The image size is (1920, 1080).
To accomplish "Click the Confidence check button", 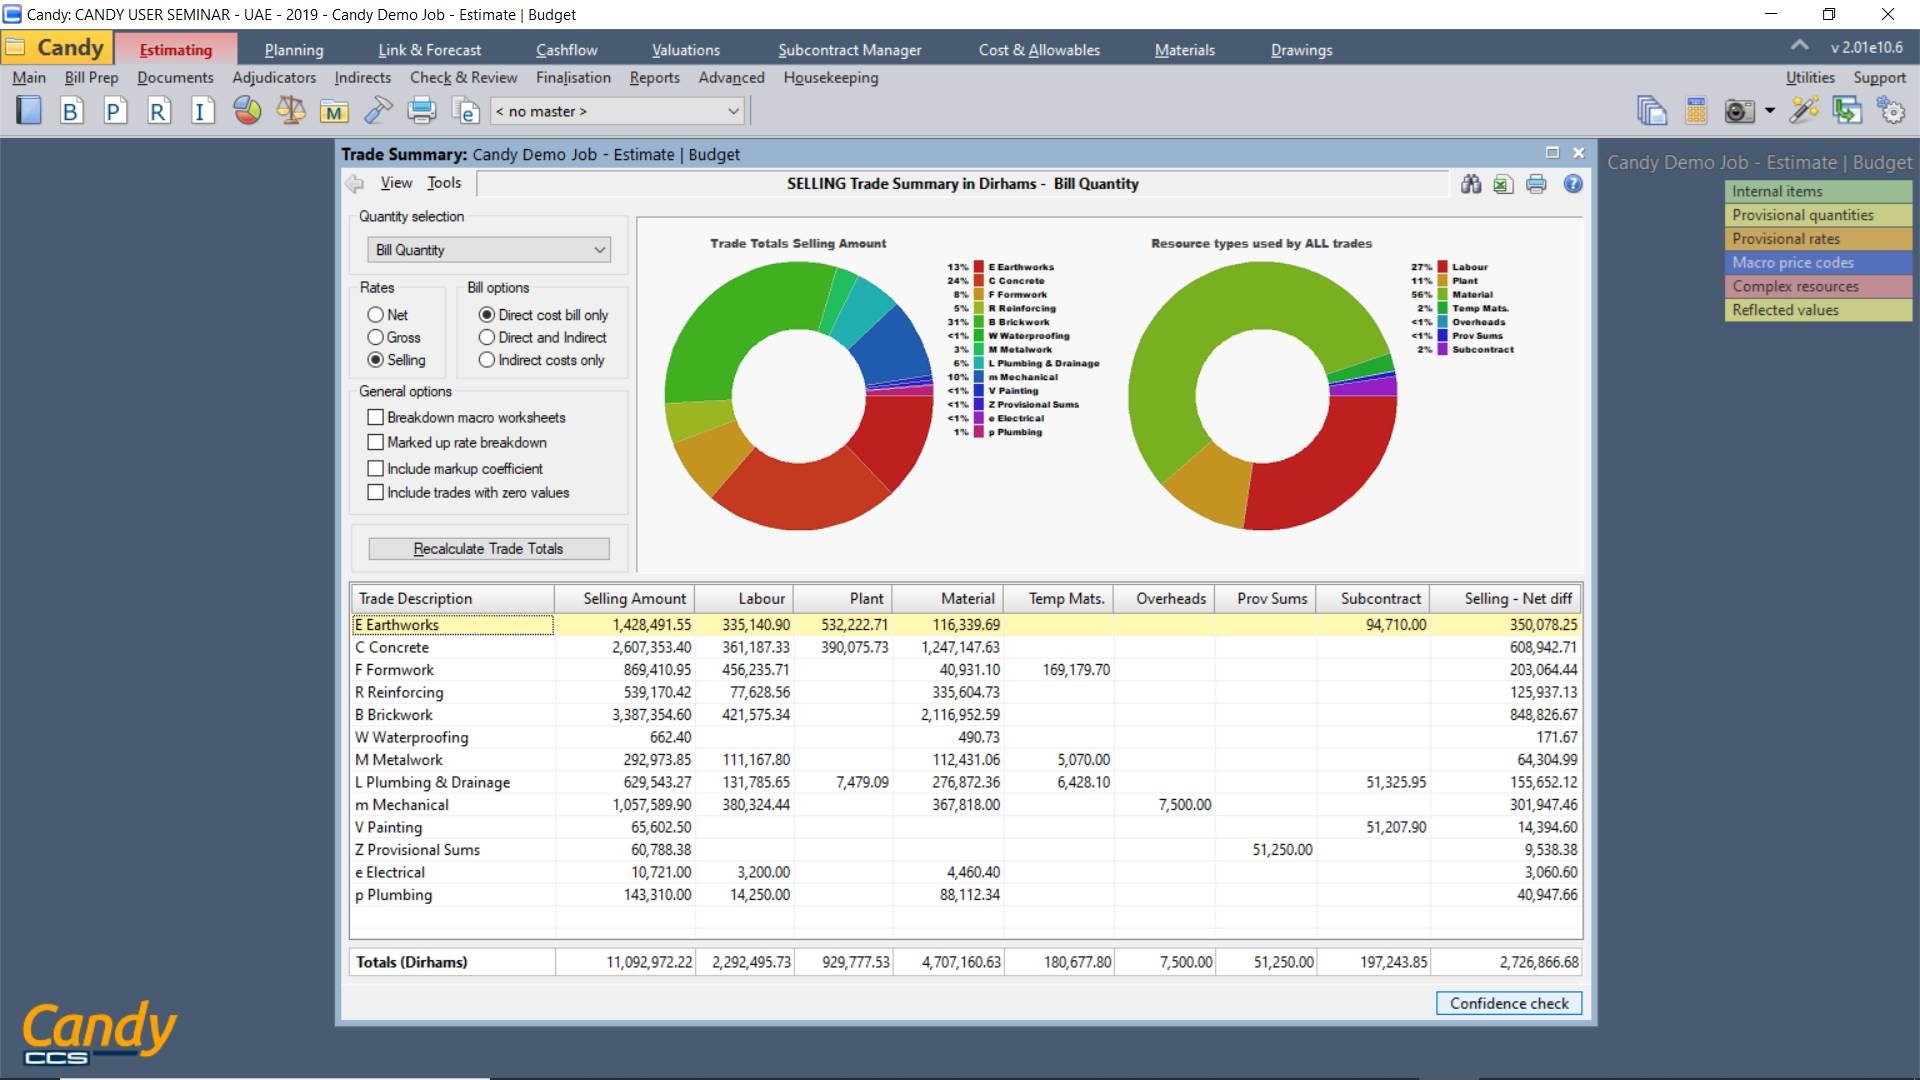I will (x=1509, y=1003).
